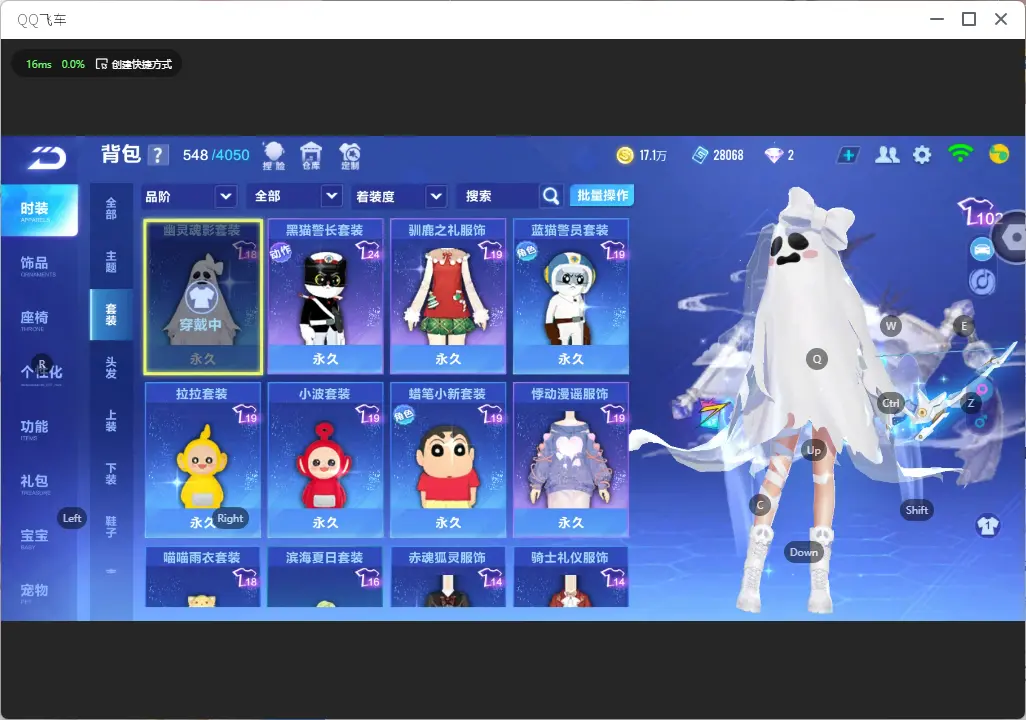This screenshot has width=1026, height=720.
Task: Click the 角色 badge on 蓝猫警员套装
Action: click(x=526, y=251)
